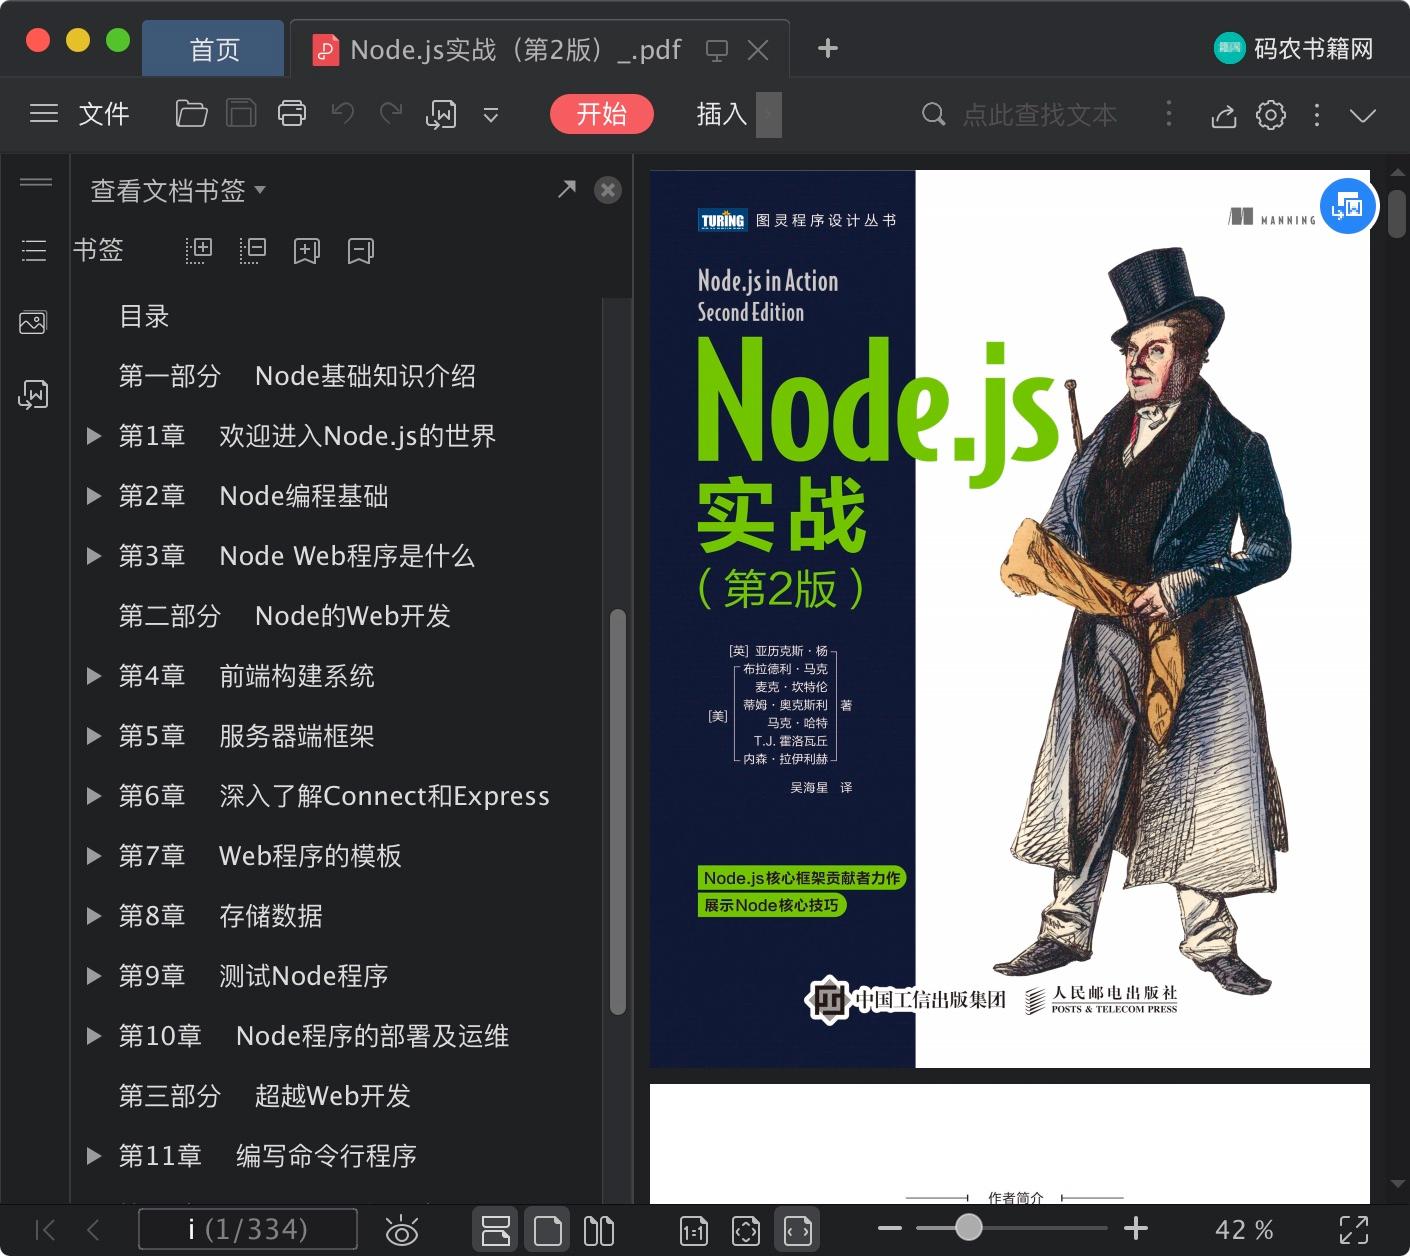Click collapse all bookmarks icon
Viewport: 1410px width, 1256px height.
[x=253, y=250]
